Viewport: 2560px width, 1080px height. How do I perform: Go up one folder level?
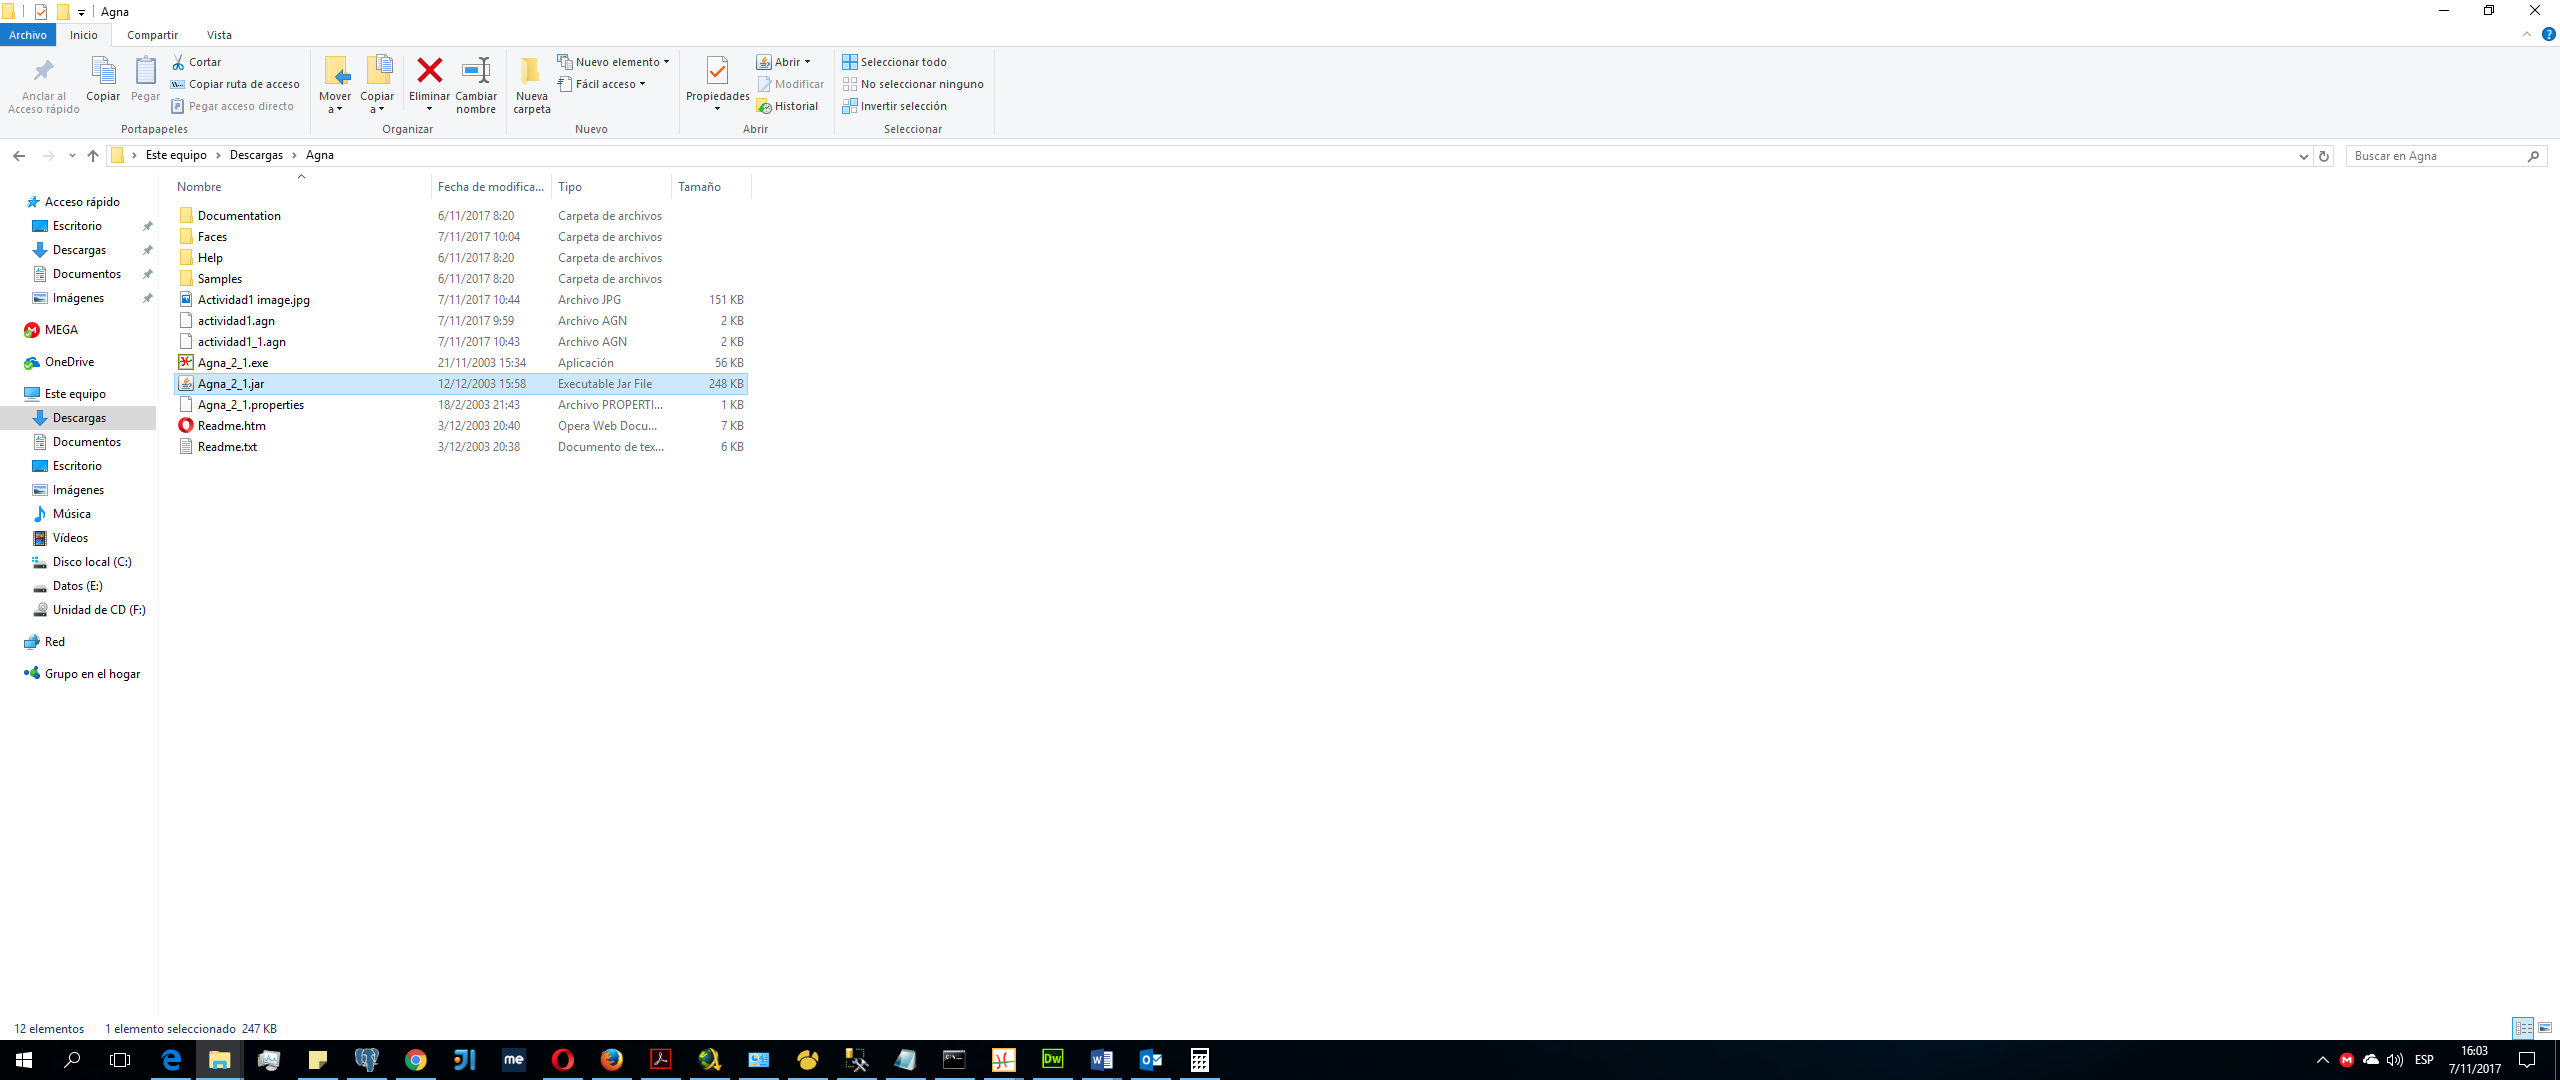pyautogui.click(x=93, y=156)
